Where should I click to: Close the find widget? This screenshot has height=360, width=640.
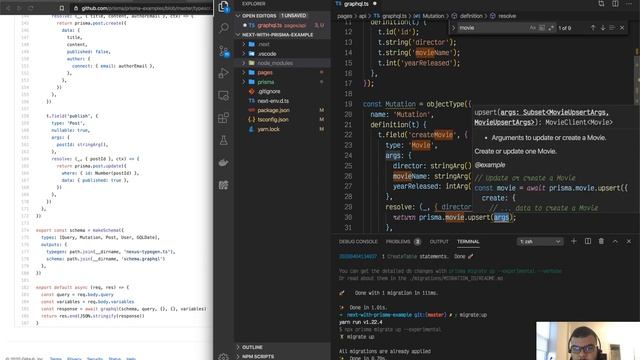(x=622, y=28)
